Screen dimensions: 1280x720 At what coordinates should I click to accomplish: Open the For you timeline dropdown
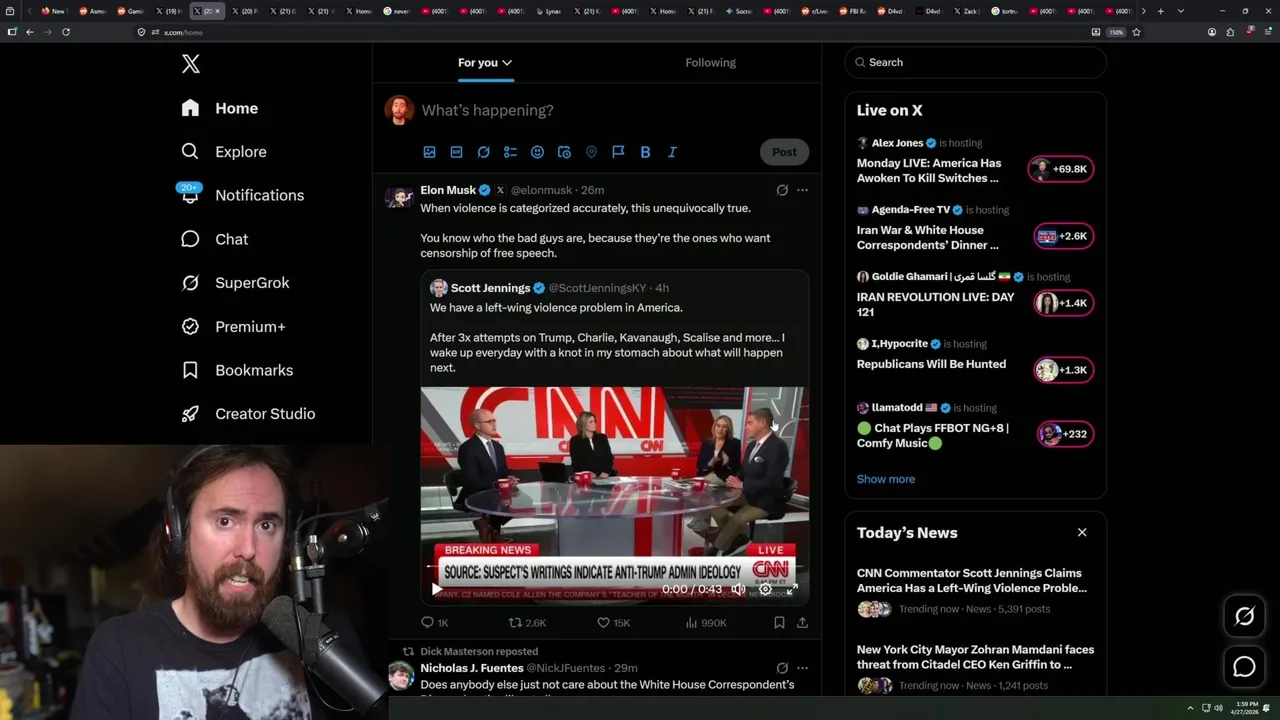pyautogui.click(x=485, y=63)
